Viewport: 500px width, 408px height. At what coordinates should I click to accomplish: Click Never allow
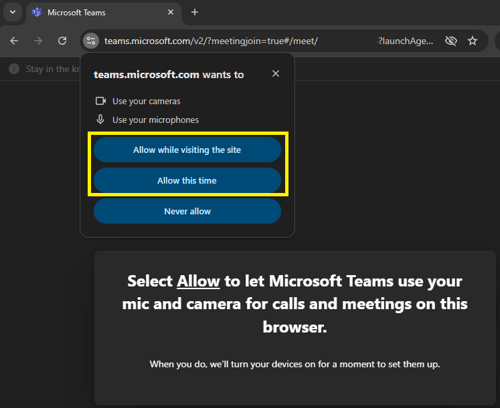click(187, 211)
